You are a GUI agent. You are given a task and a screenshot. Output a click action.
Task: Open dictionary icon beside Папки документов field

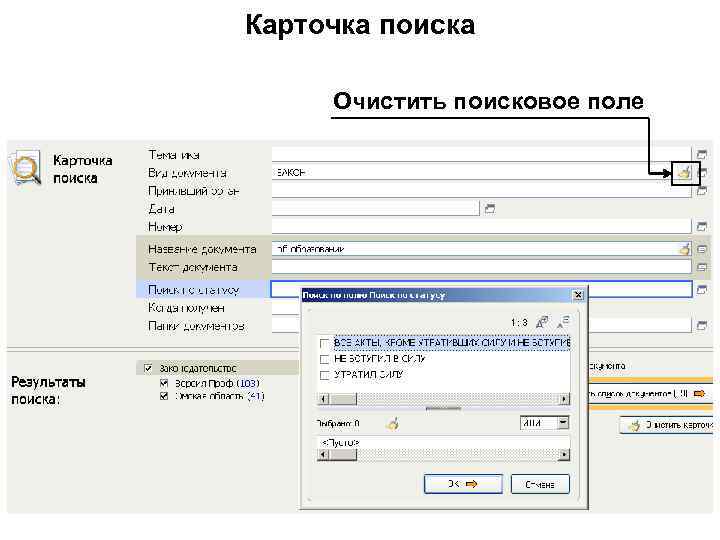coord(702,326)
